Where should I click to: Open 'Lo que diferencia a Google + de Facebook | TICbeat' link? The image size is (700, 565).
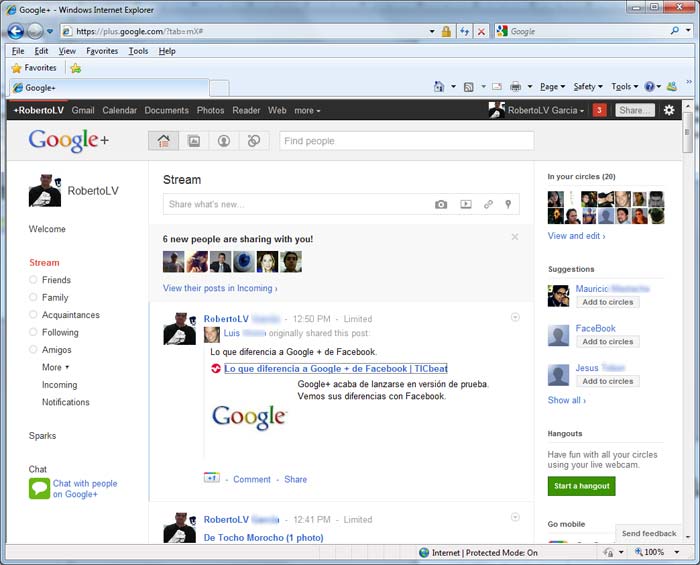point(336,369)
